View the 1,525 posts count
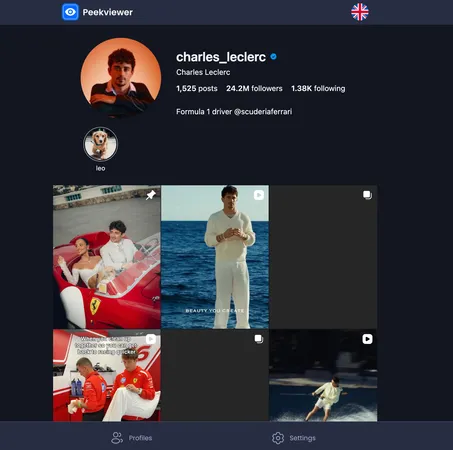The width and height of the screenshot is (453, 450). click(197, 88)
